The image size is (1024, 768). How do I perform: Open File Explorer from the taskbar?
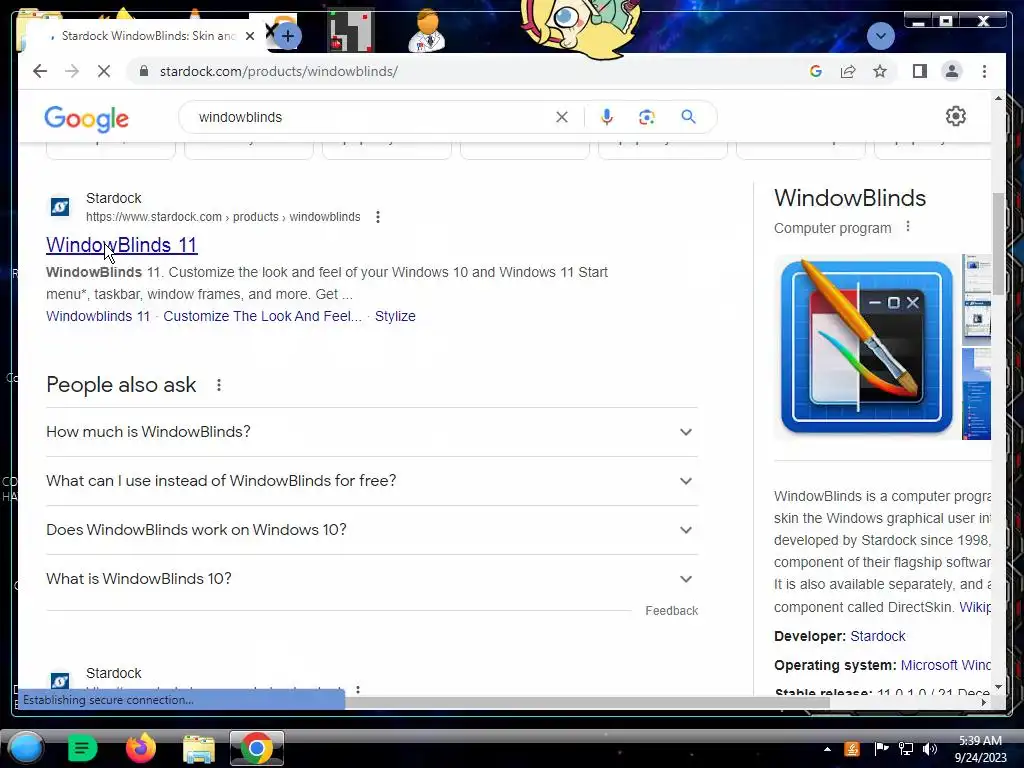199,748
